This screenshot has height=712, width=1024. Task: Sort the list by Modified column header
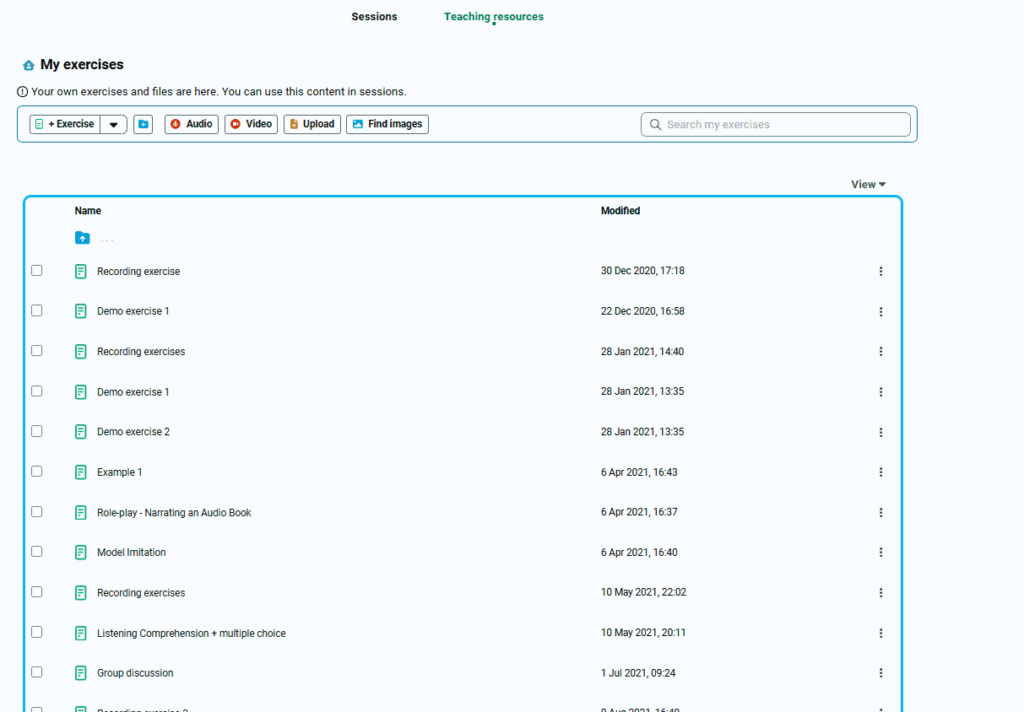620,211
